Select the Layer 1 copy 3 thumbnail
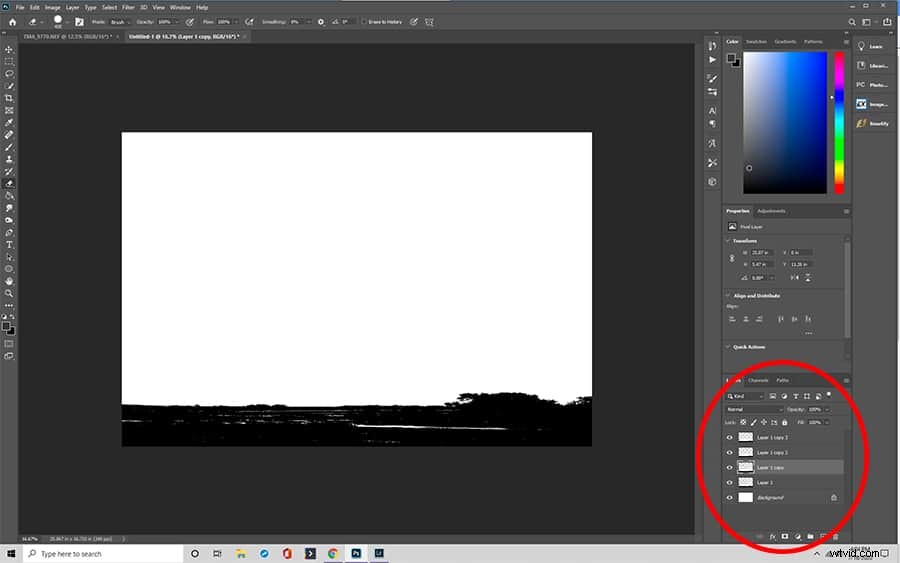900x563 pixels. [745, 437]
